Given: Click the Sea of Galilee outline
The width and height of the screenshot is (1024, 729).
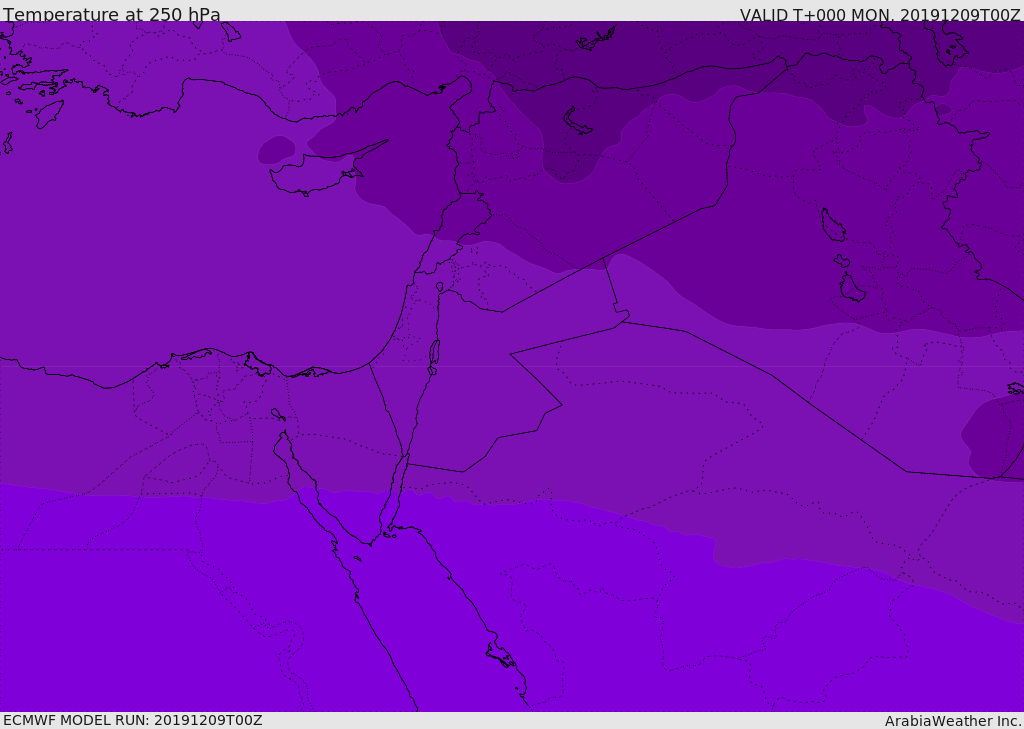Looking at the screenshot, I should 439,288.
